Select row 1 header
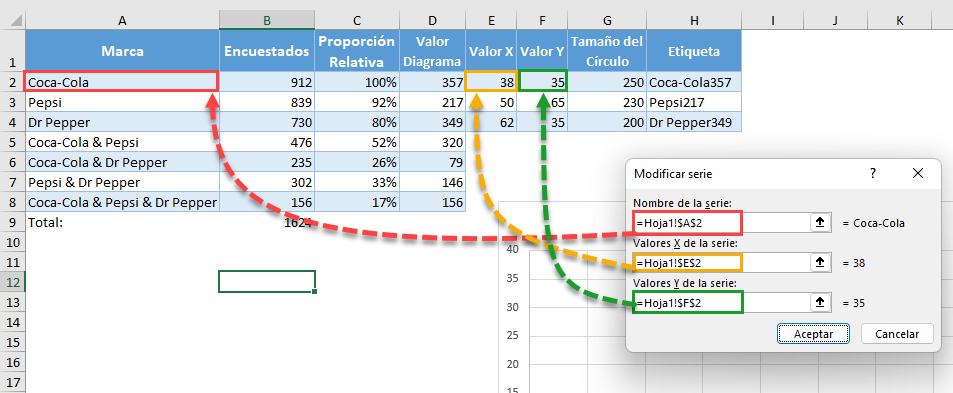 (x=12, y=50)
